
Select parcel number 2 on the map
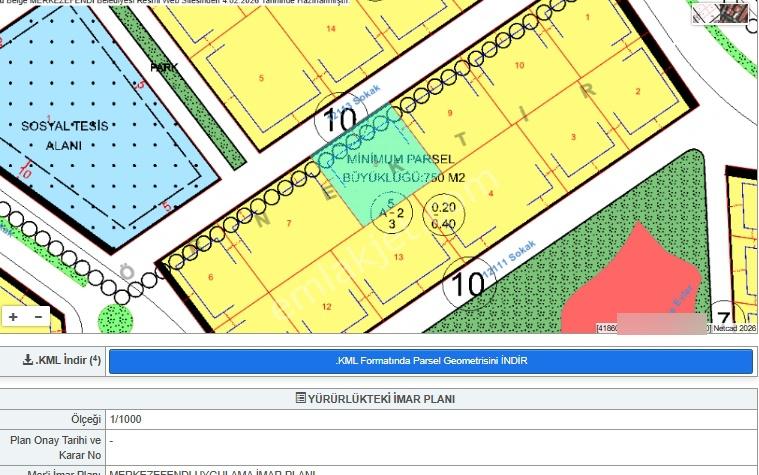[638, 91]
